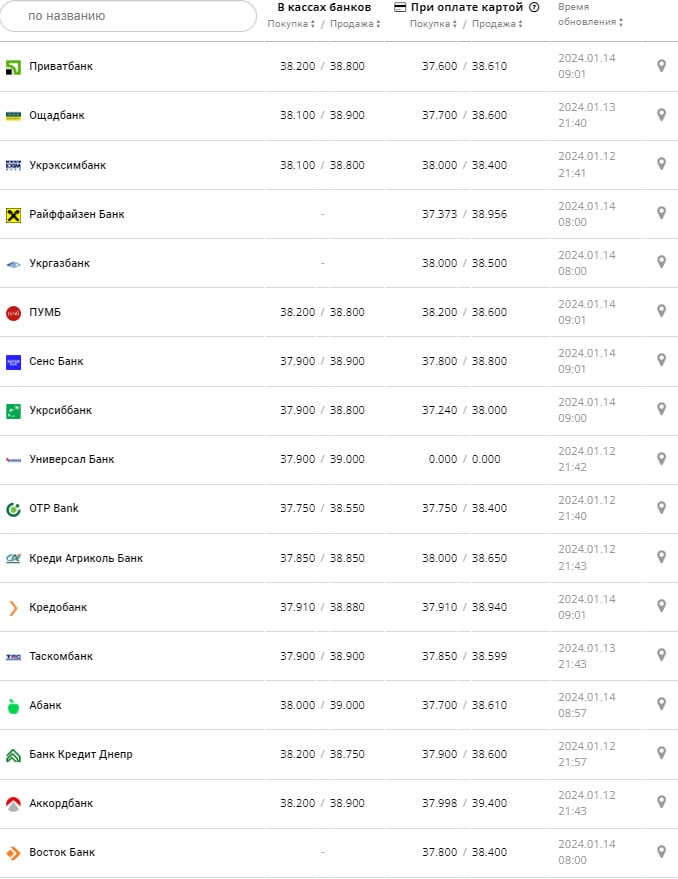Sort by cash desk Покупка column
The width and height of the screenshot is (678, 879).
click(291, 24)
